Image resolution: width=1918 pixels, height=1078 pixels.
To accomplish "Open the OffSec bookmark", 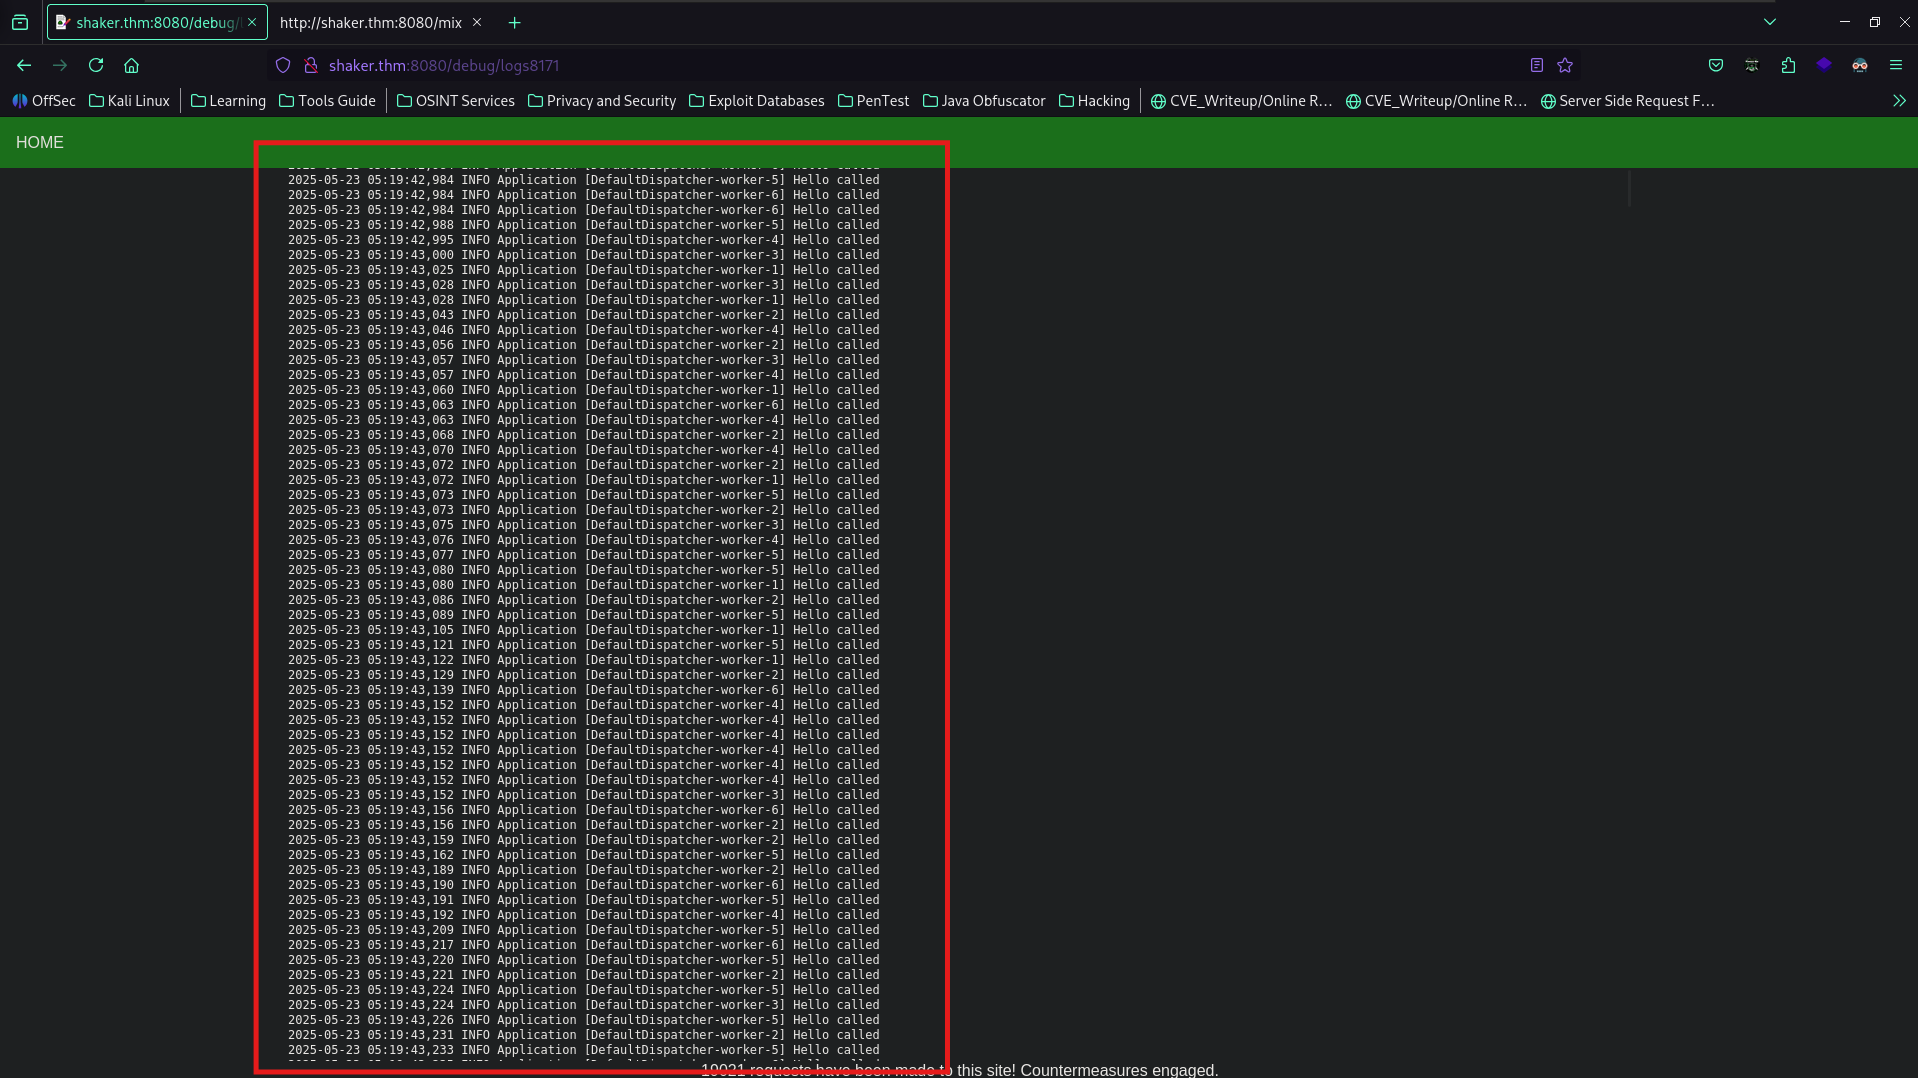I will click(x=44, y=101).
